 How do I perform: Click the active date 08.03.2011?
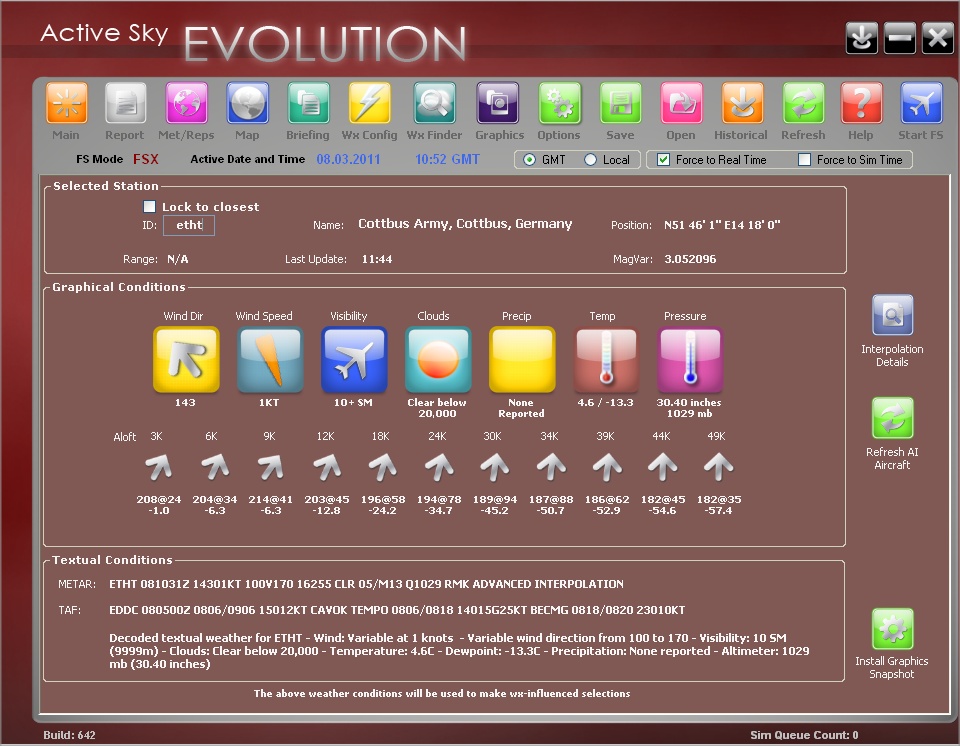[348, 159]
